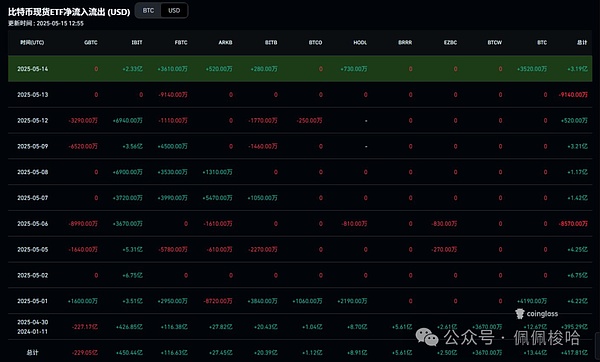600x362 pixels.
Task: Click the ARKB column header
Action: coord(225,42)
